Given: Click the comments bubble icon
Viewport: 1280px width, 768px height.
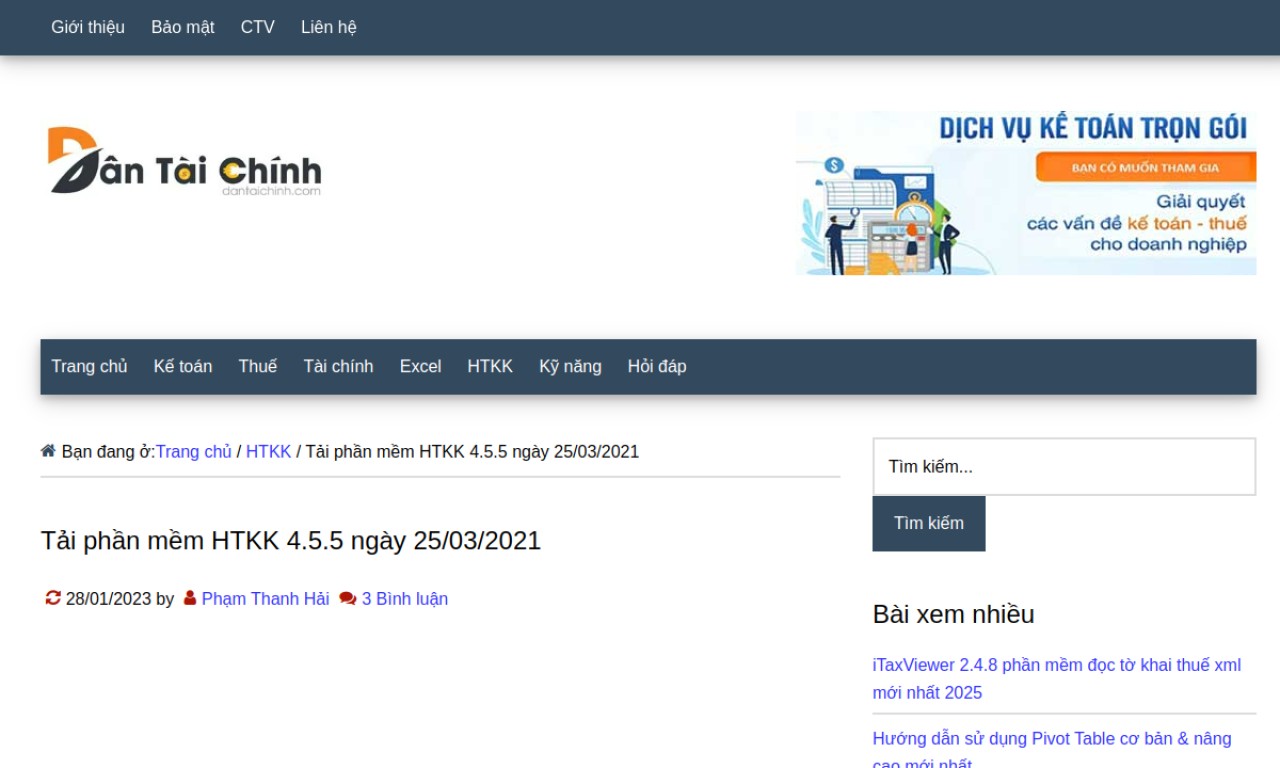Looking at the screenshot, I should tap(348, 598).
